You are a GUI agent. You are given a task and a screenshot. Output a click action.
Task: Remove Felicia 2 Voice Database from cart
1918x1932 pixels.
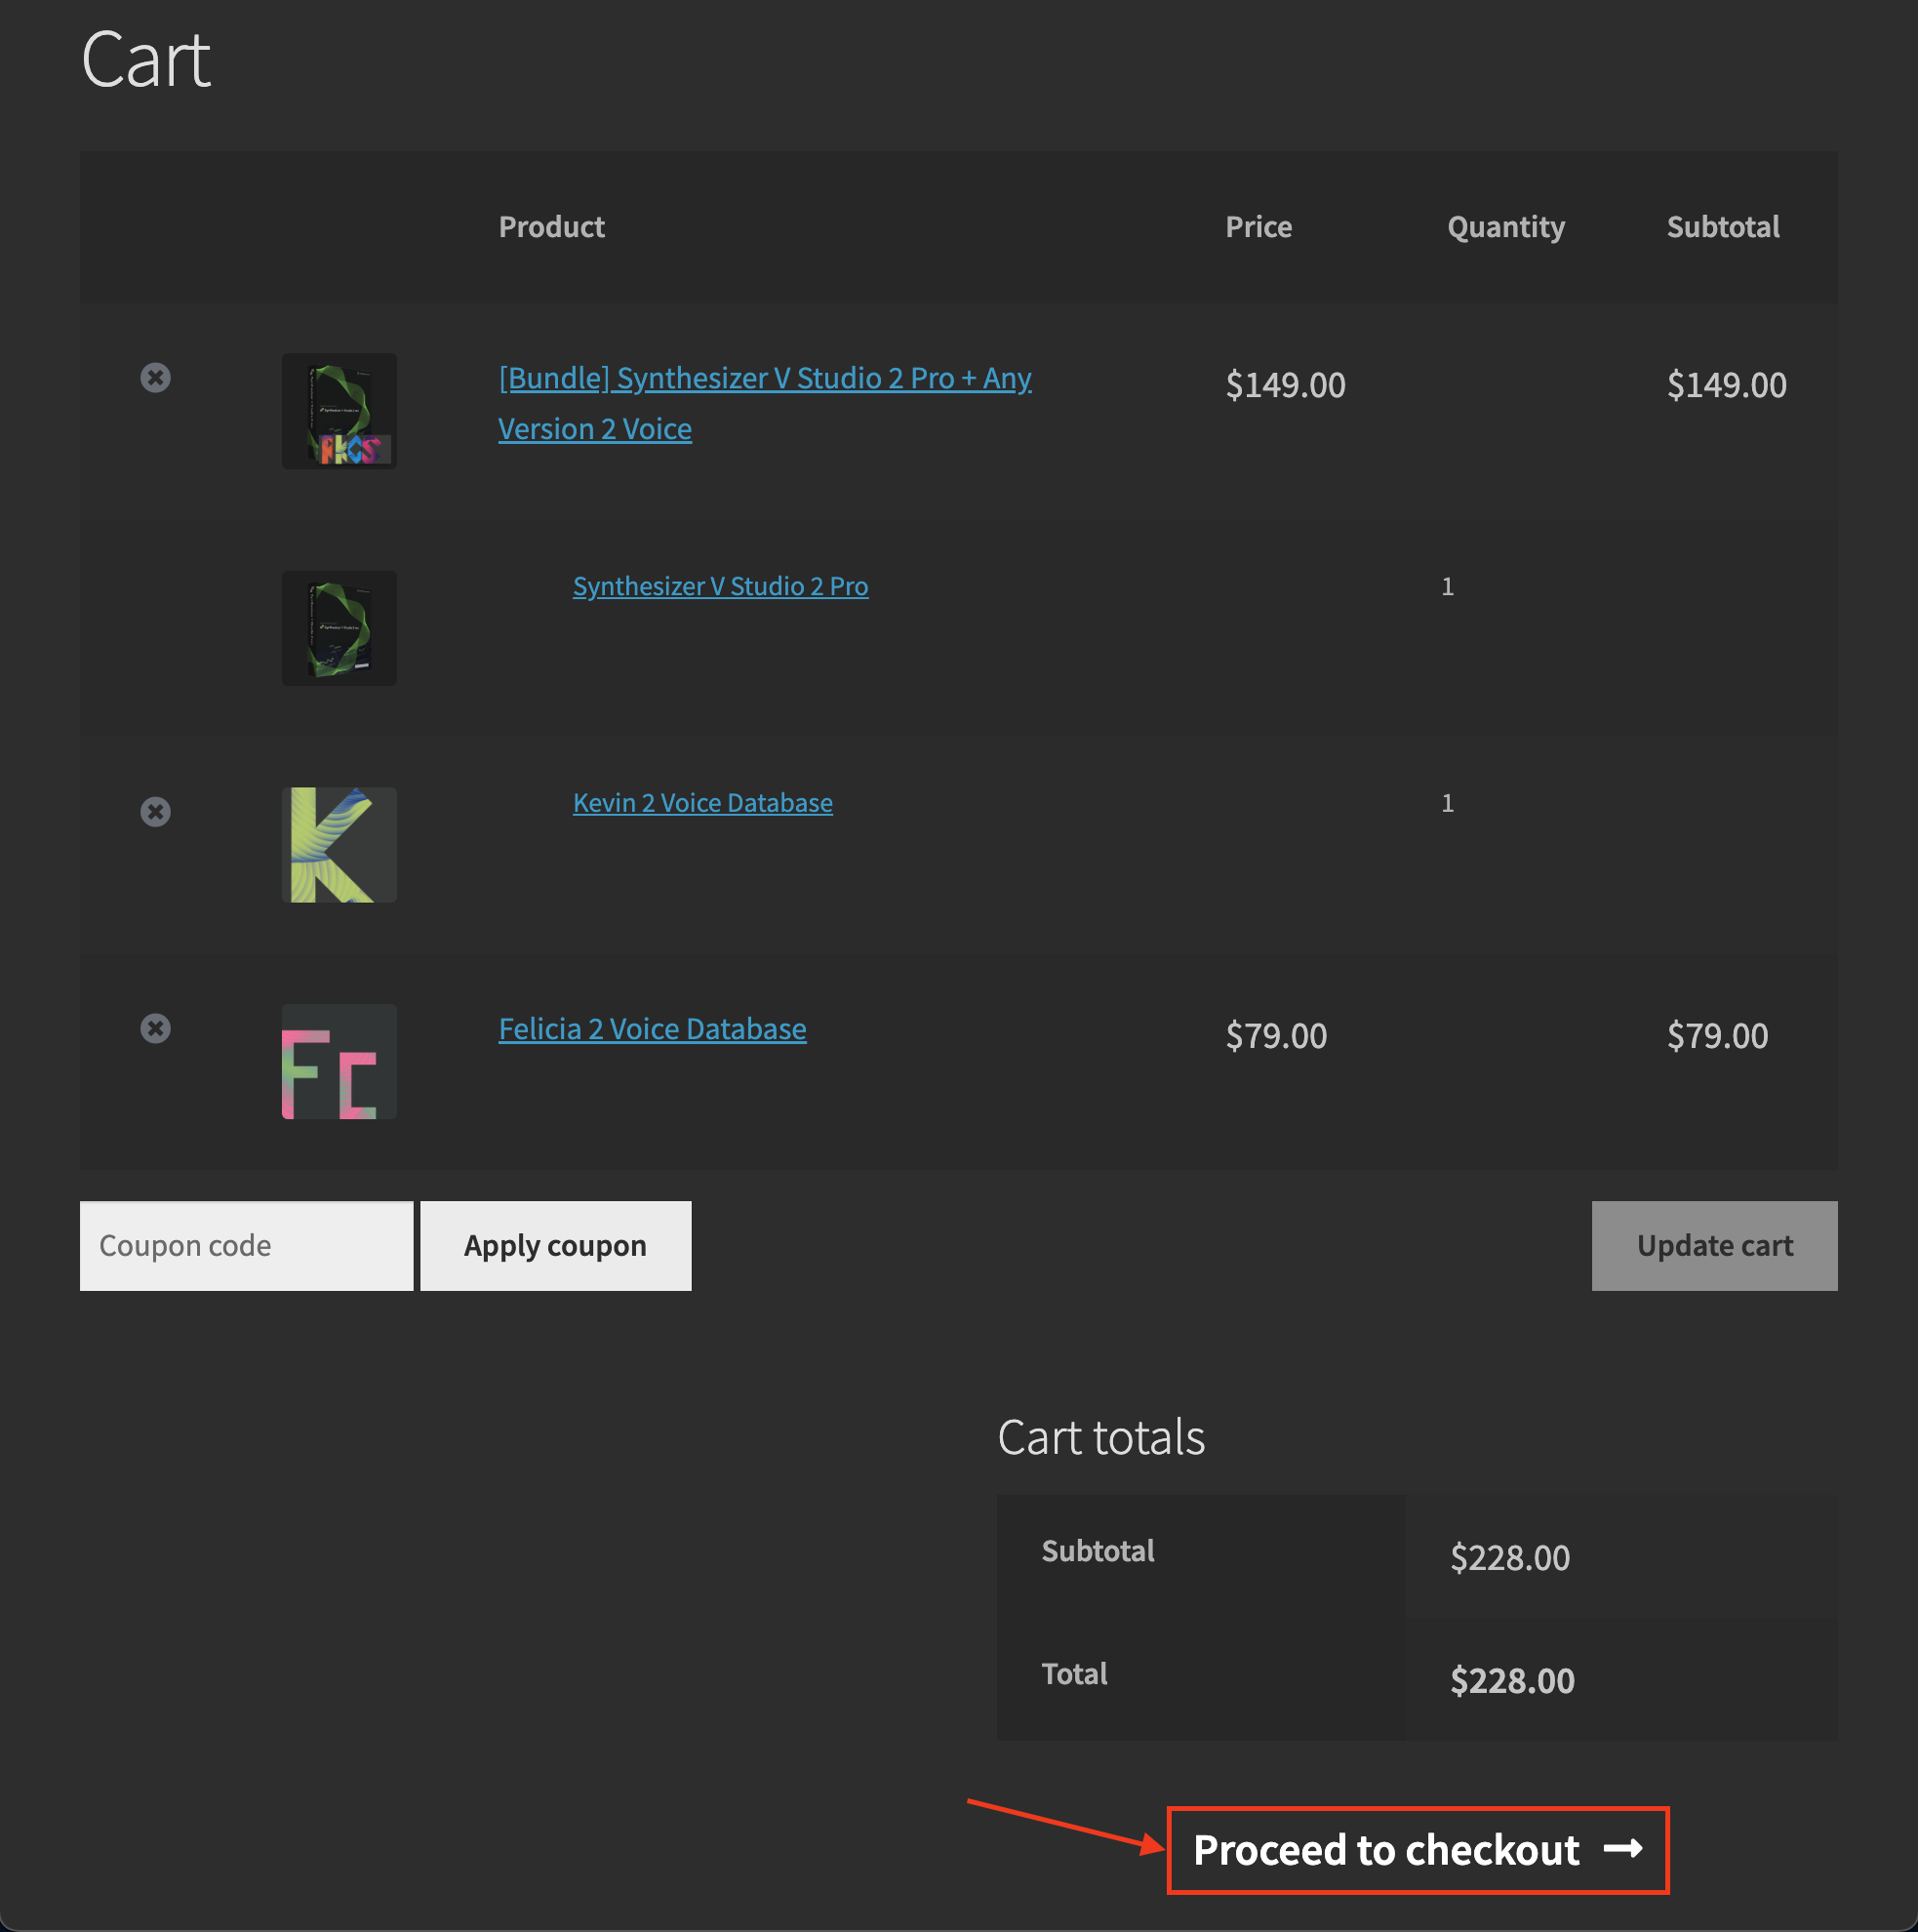[x=155, y=1029]
